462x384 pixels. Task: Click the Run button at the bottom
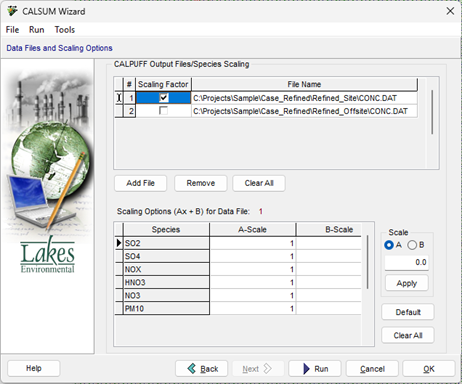tap(315, 369)
